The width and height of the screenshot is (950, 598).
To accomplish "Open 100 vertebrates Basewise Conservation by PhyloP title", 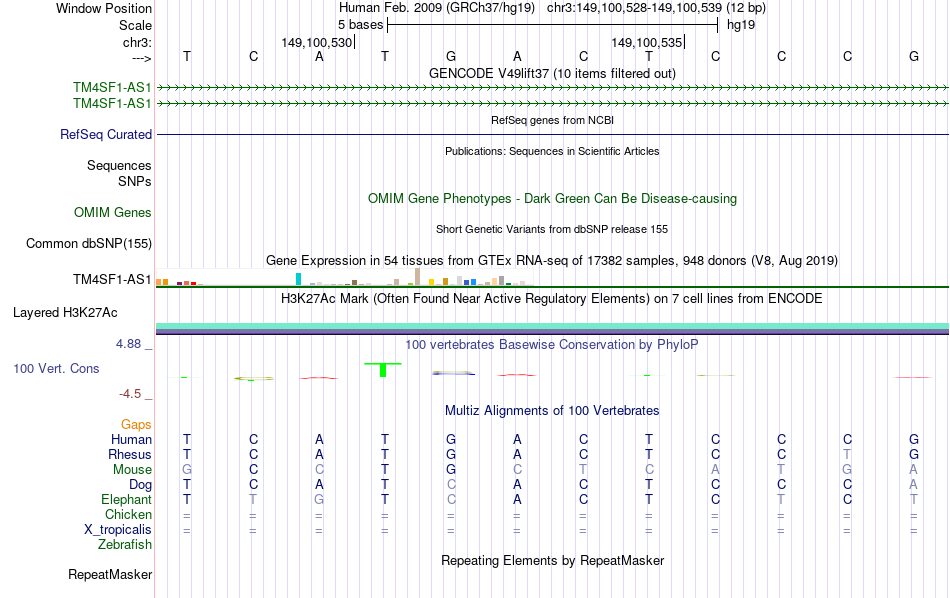I will click(552, 345).
